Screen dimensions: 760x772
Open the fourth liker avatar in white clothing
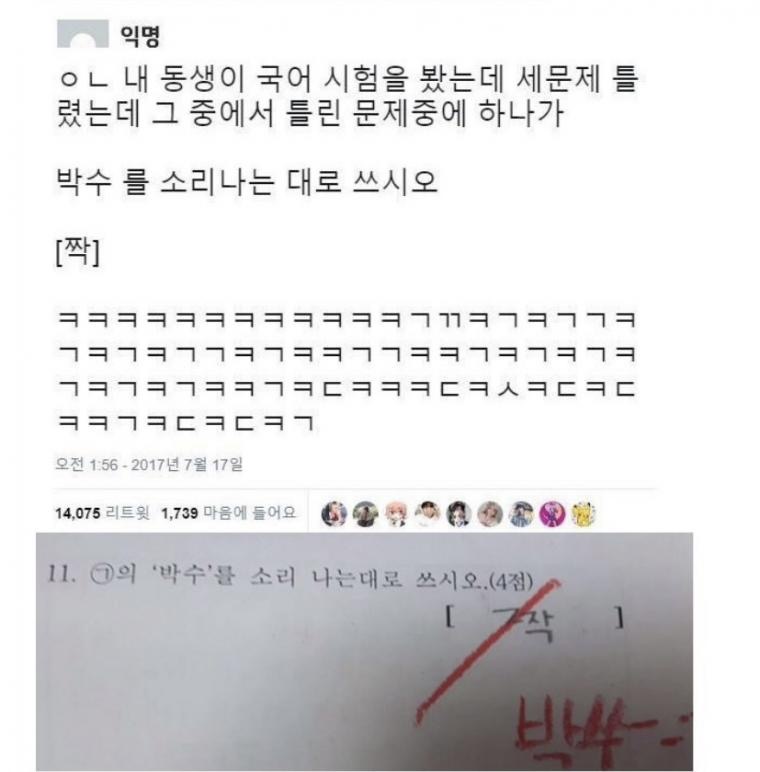click(427, 514)
